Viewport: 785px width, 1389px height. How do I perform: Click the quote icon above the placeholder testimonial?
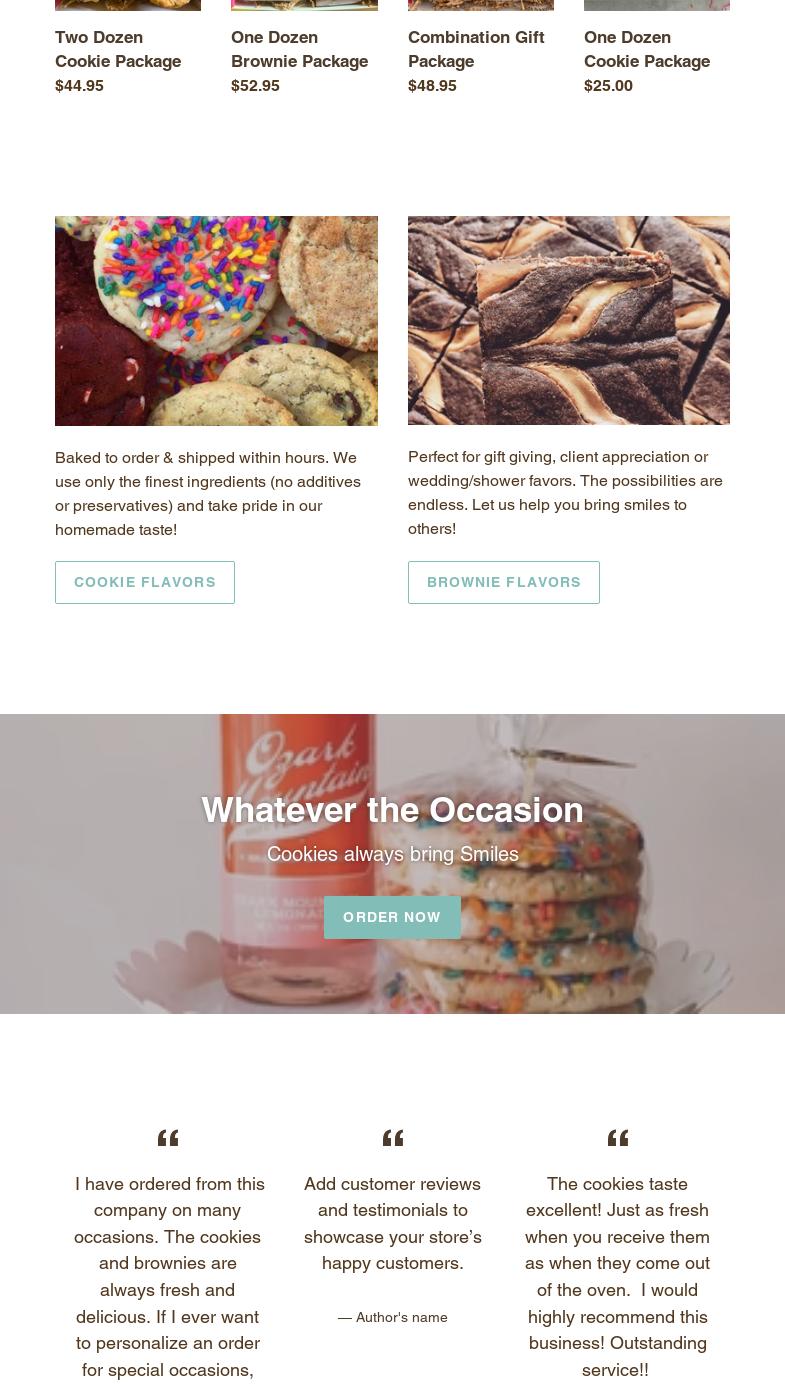pos(393,1138)
